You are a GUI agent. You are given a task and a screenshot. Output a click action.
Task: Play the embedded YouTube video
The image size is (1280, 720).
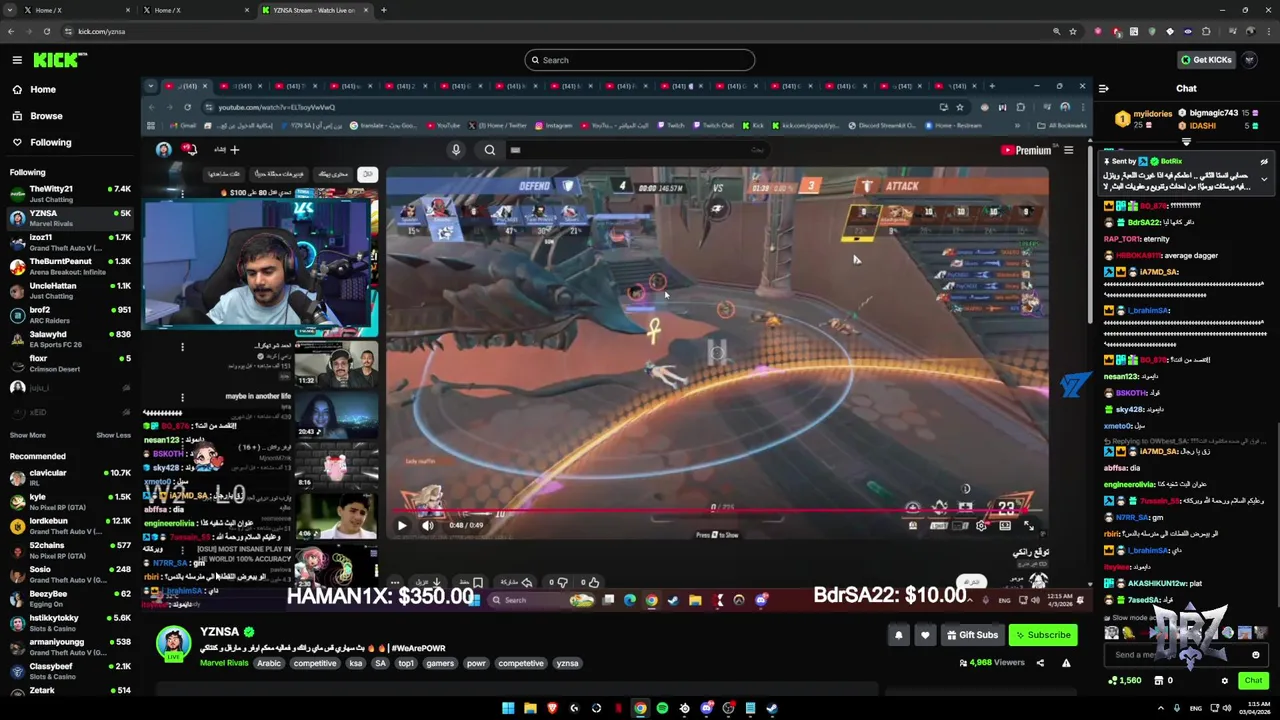coord(402,525)
